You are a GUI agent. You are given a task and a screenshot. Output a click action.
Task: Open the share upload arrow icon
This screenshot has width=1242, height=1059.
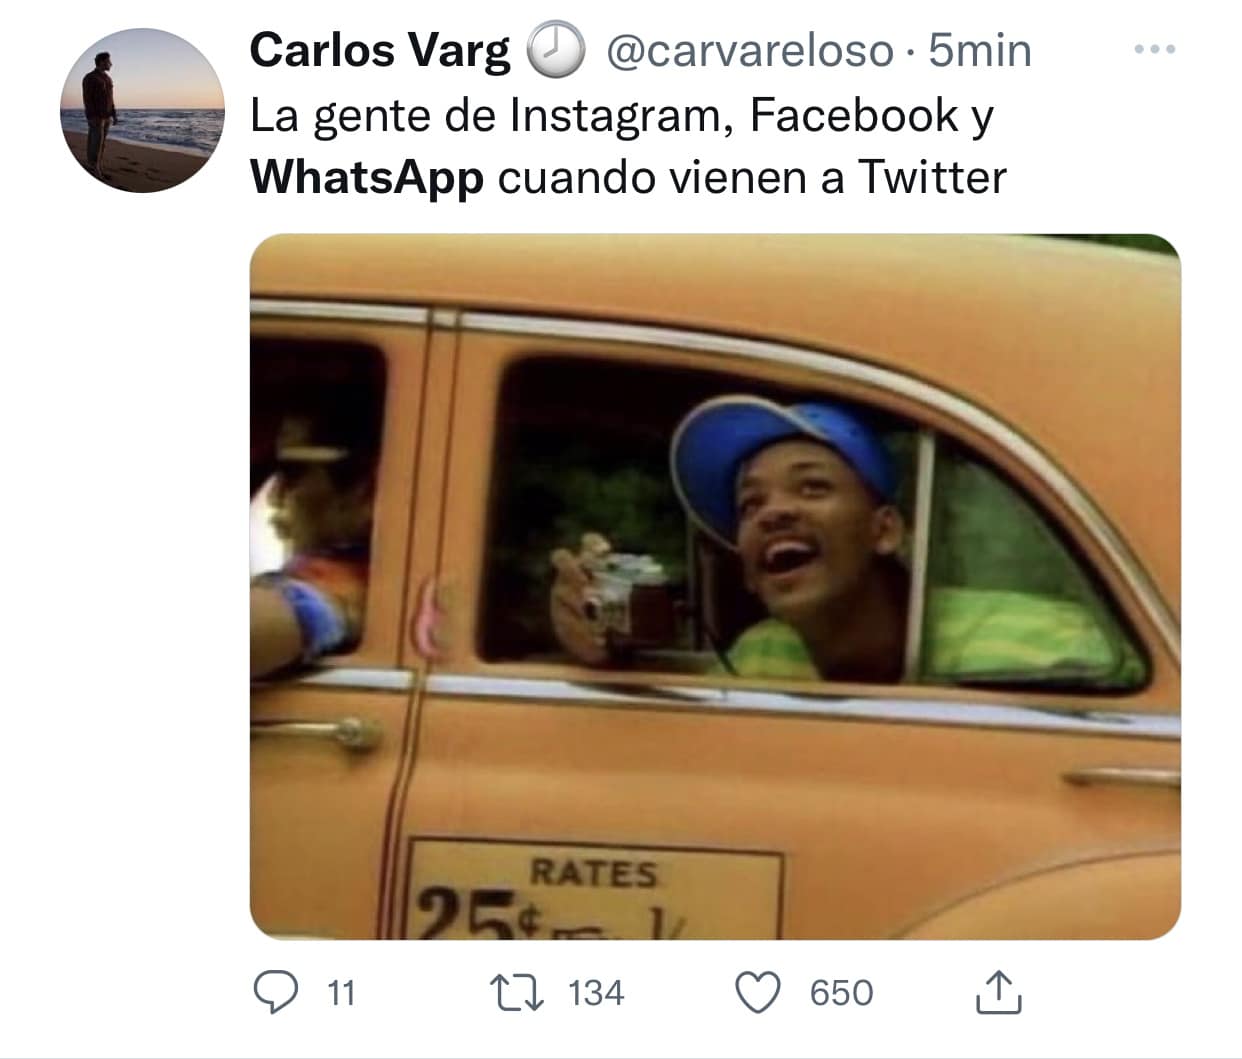pos(998,992)
